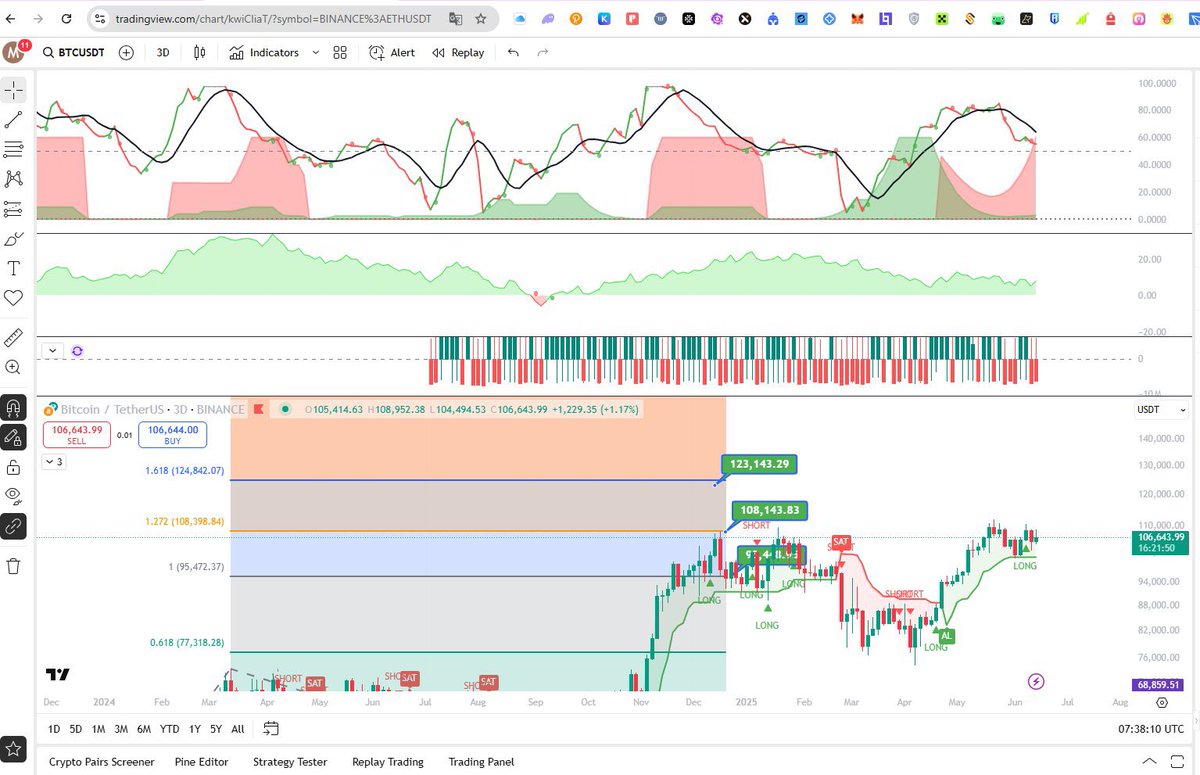Toggle lock all drawings
The image size is (1200, 775).
[x=14, y=467]
